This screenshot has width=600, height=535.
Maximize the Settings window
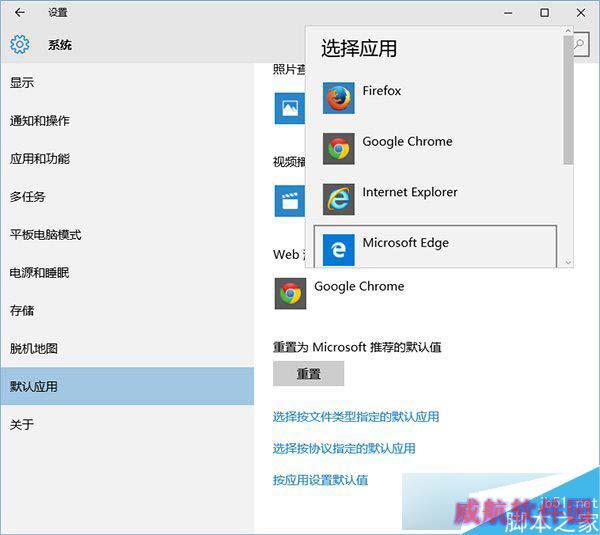point(544,13)
